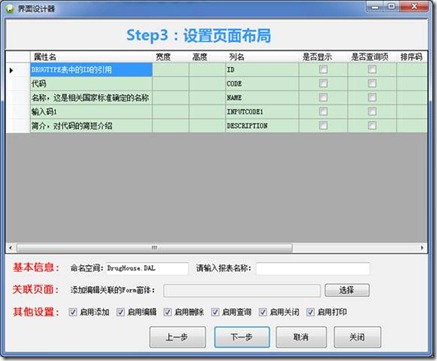Viewport: 437px width, 361px height.
Task: Click the 高度 cell in the NAME row
Action: tap(207, 98)
